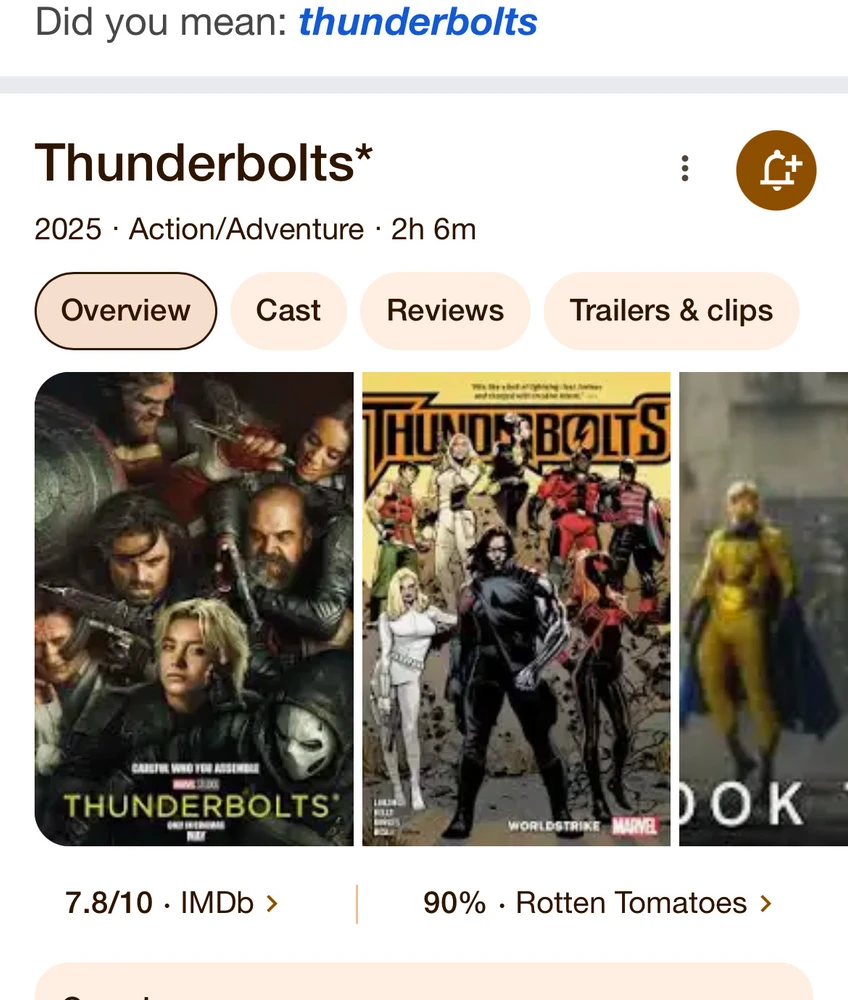Click the chevron arrow beside IMDb
848x1000 pixels.
coord(272,904)
